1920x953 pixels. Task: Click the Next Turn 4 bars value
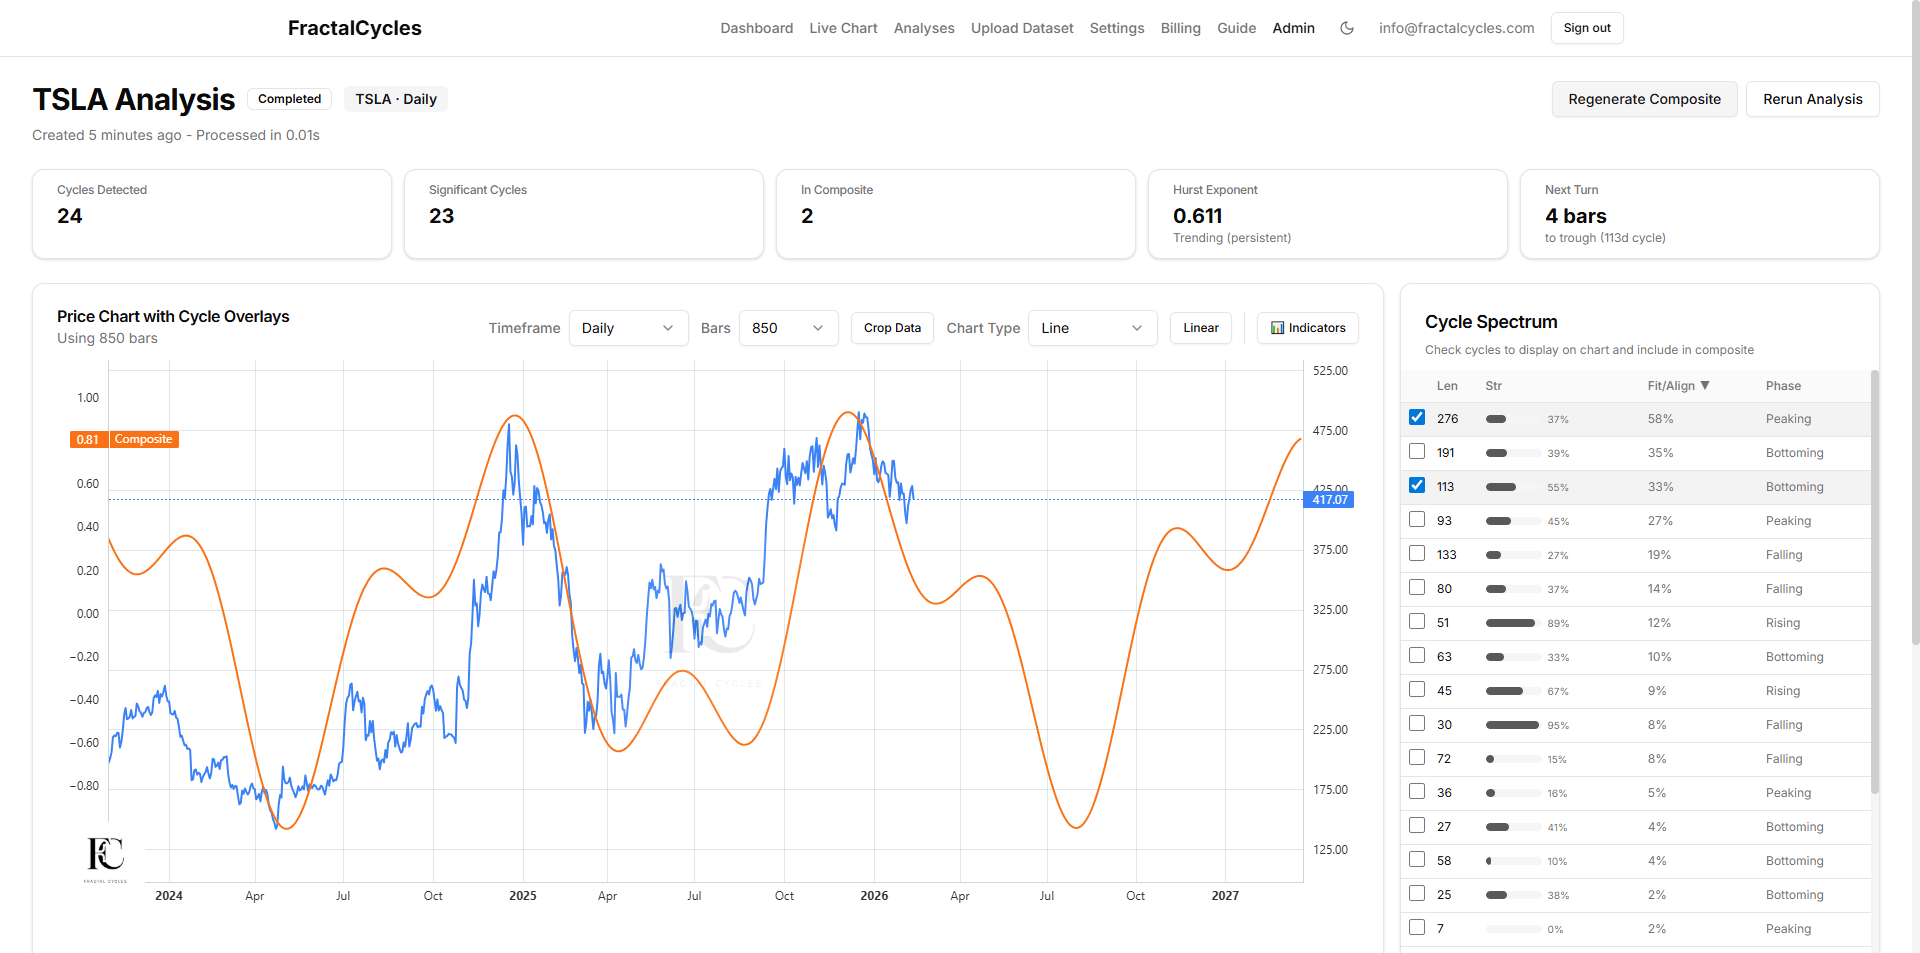(x=1575, y=216)
